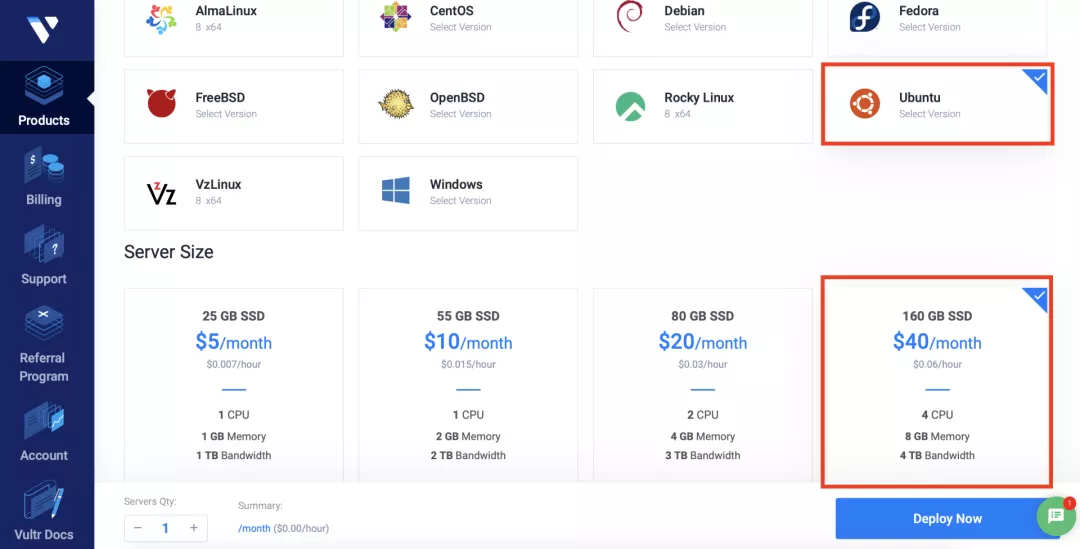Go to Support menu label

click(x=44, y=279)
